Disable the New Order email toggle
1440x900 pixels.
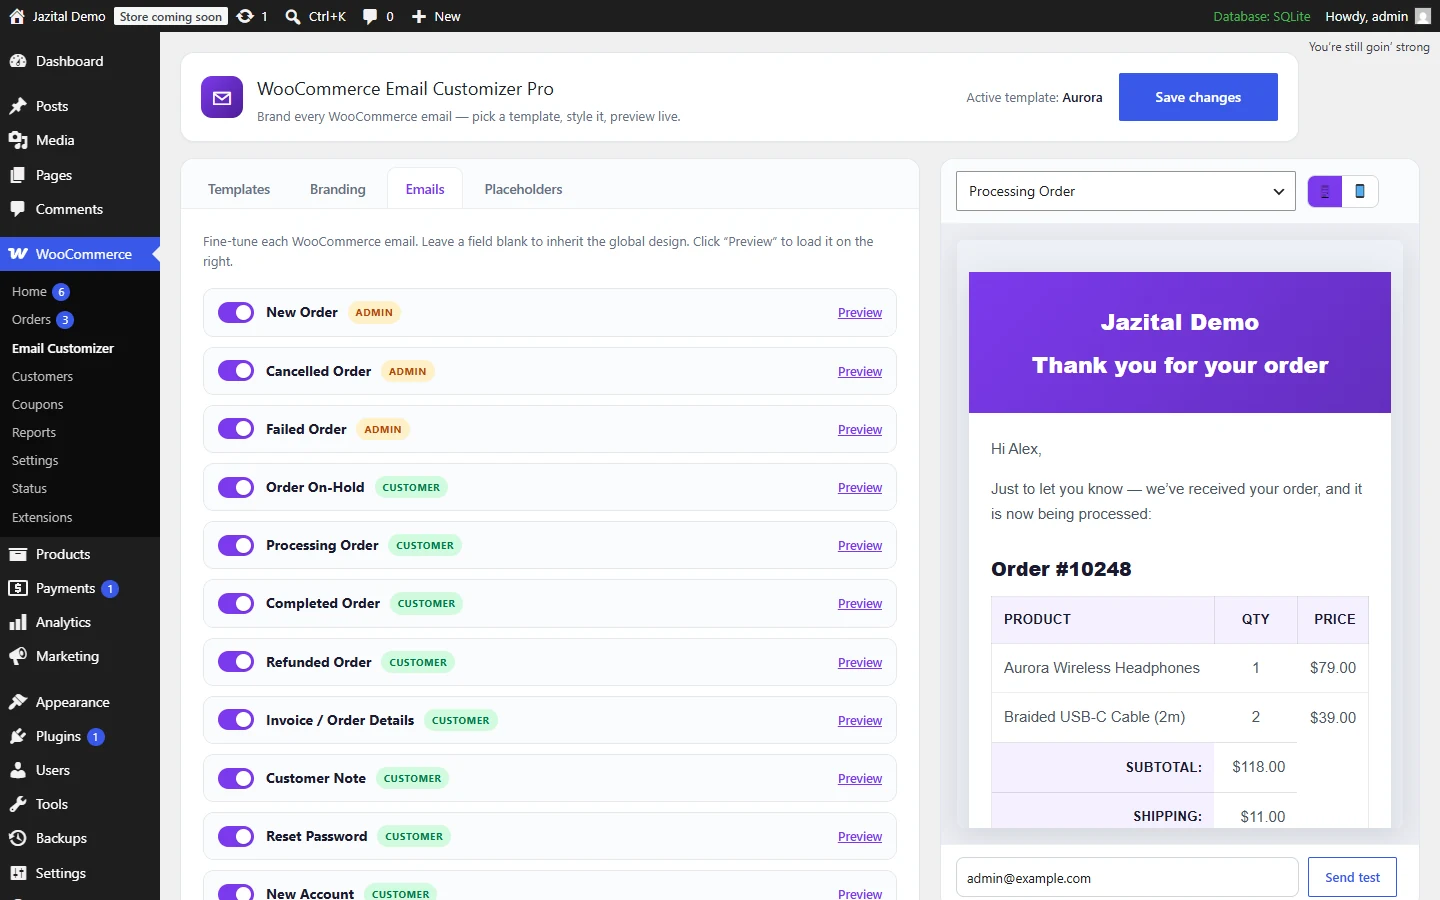[236, 313]
